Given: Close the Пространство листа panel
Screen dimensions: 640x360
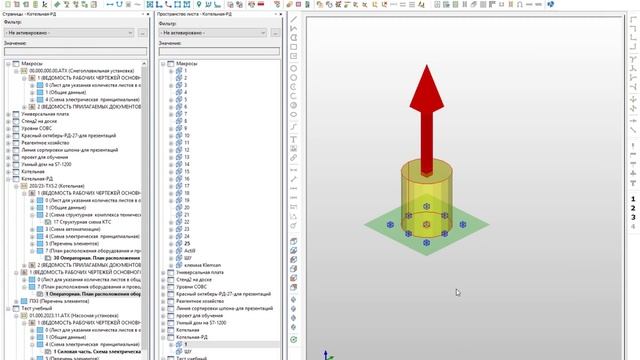Looking at the screenshot, I should tap(281, 14).
